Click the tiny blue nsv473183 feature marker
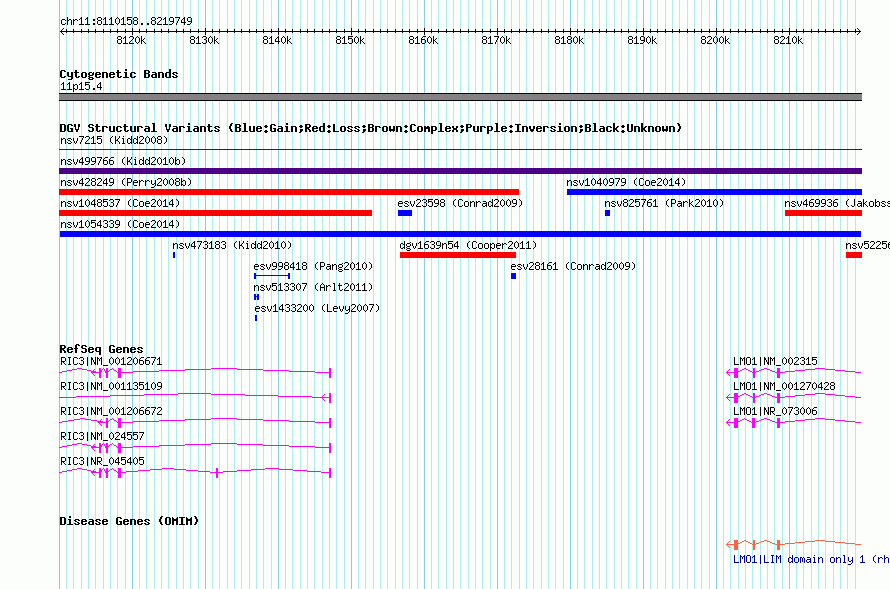The height and width of the screenshot is (589, 890). point(174,255)
